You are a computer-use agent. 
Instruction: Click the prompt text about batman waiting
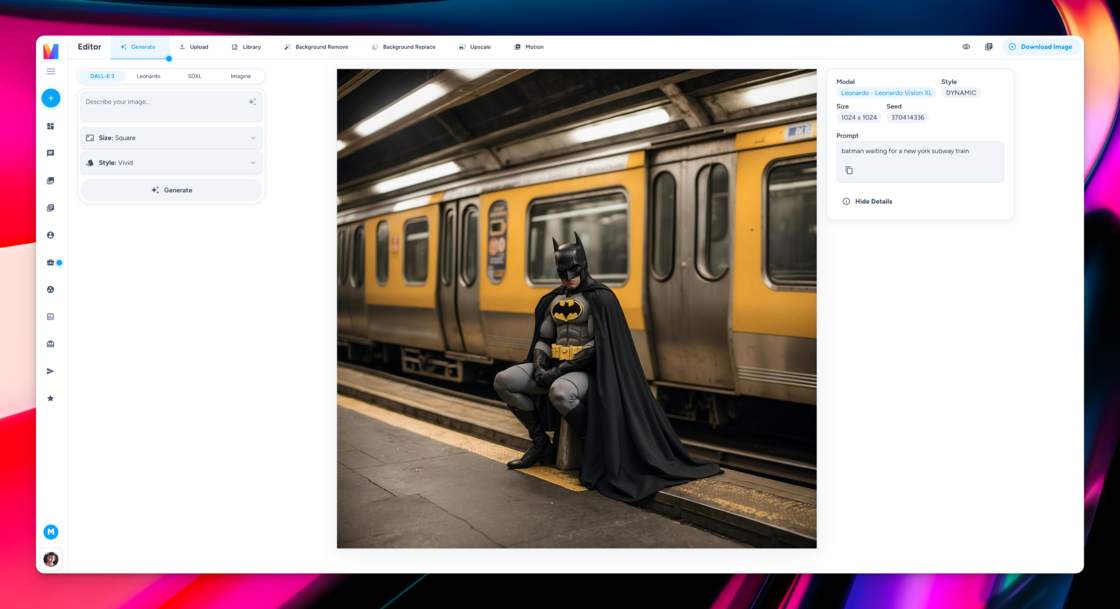click(905, 151)
